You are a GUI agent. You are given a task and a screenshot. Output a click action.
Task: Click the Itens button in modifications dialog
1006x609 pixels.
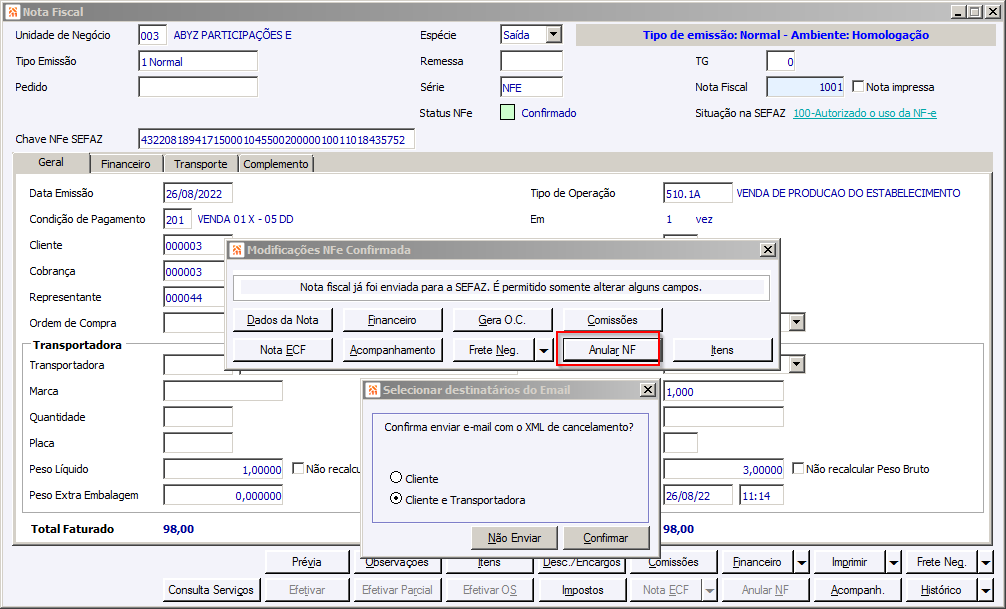[x=722, y=350]
